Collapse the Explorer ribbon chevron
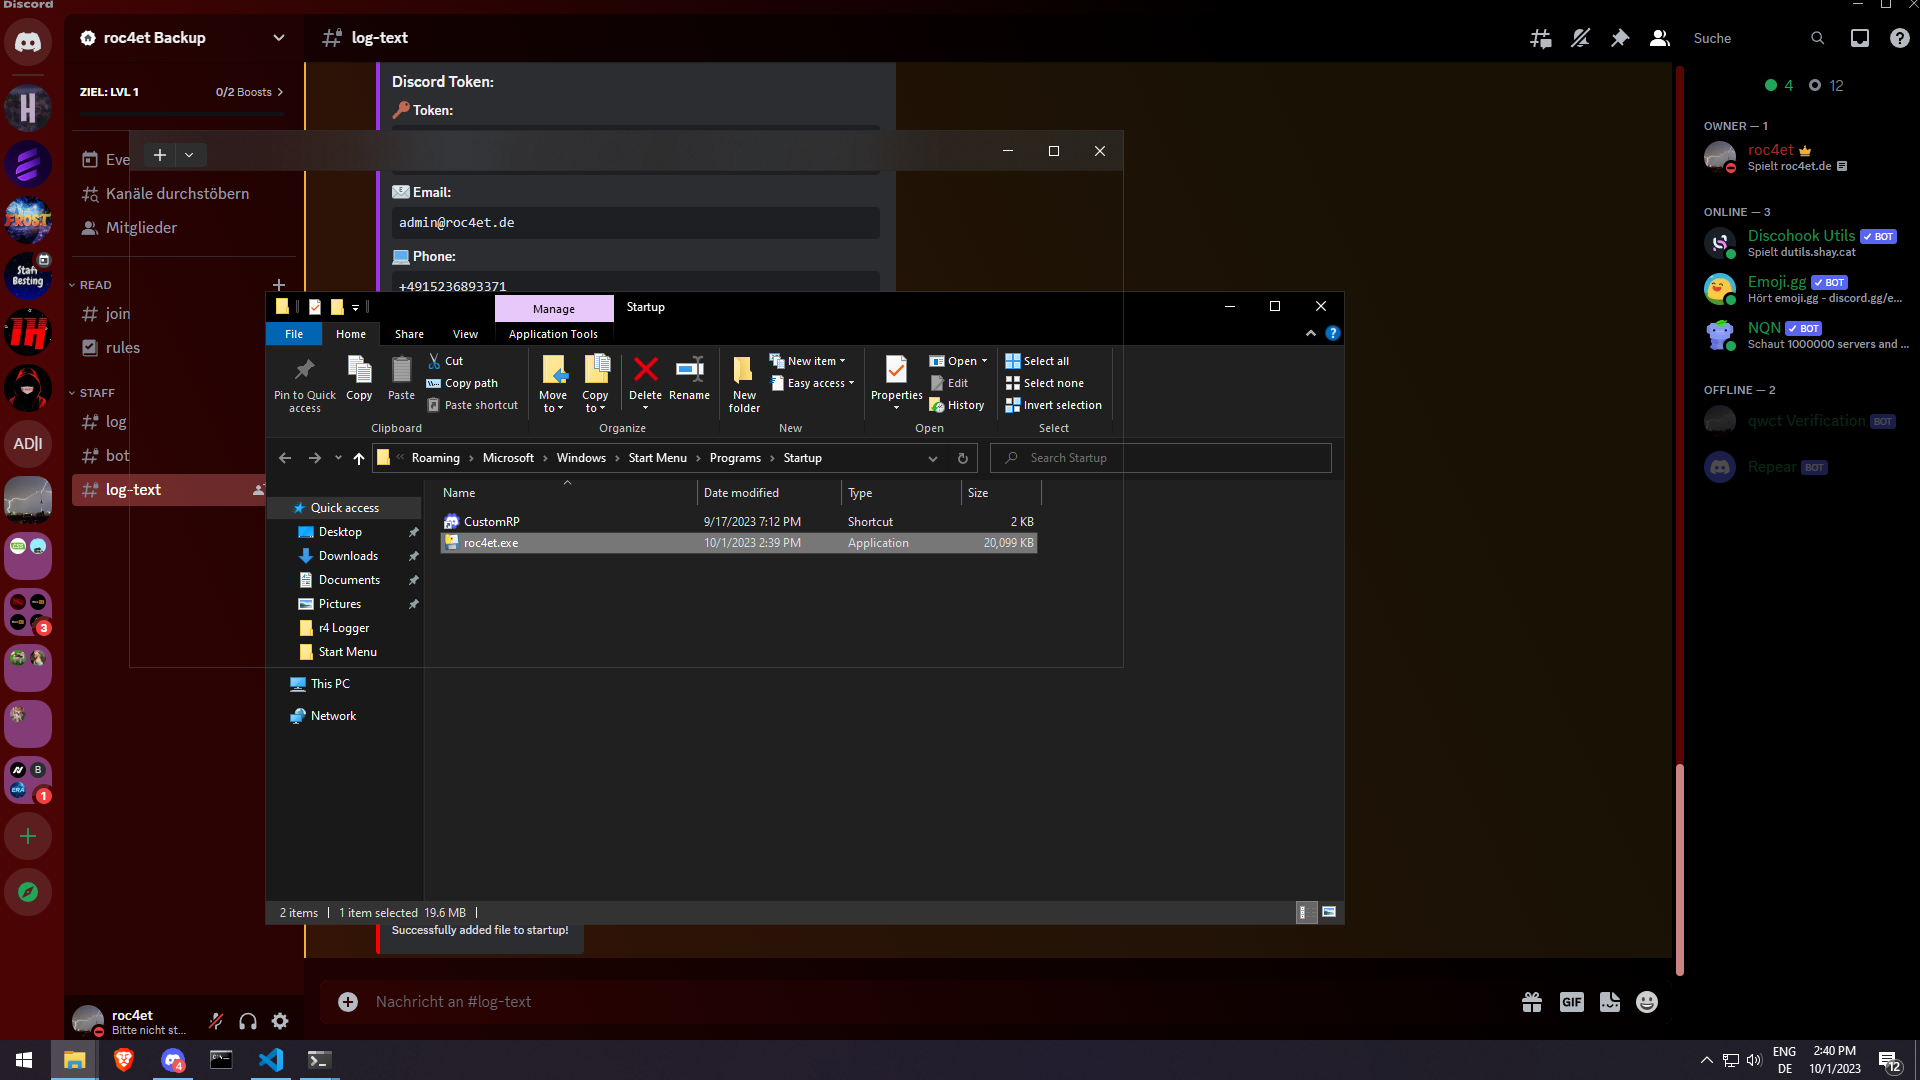 1311,334
